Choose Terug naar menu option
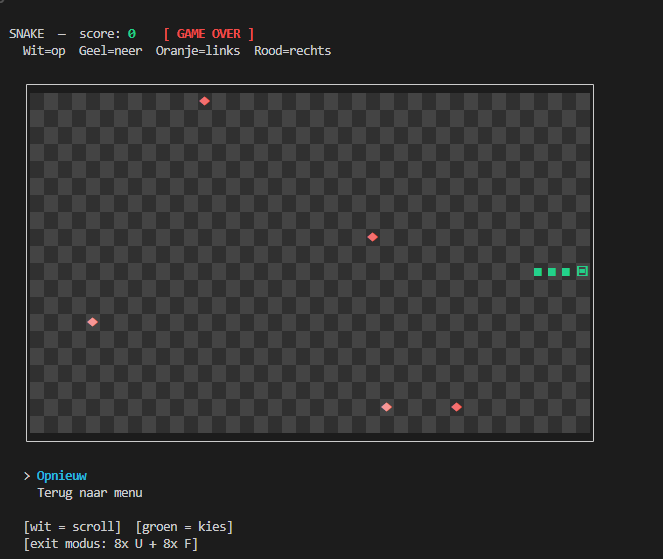The height and width of the screenshot is (559, 663). (90, 493)
